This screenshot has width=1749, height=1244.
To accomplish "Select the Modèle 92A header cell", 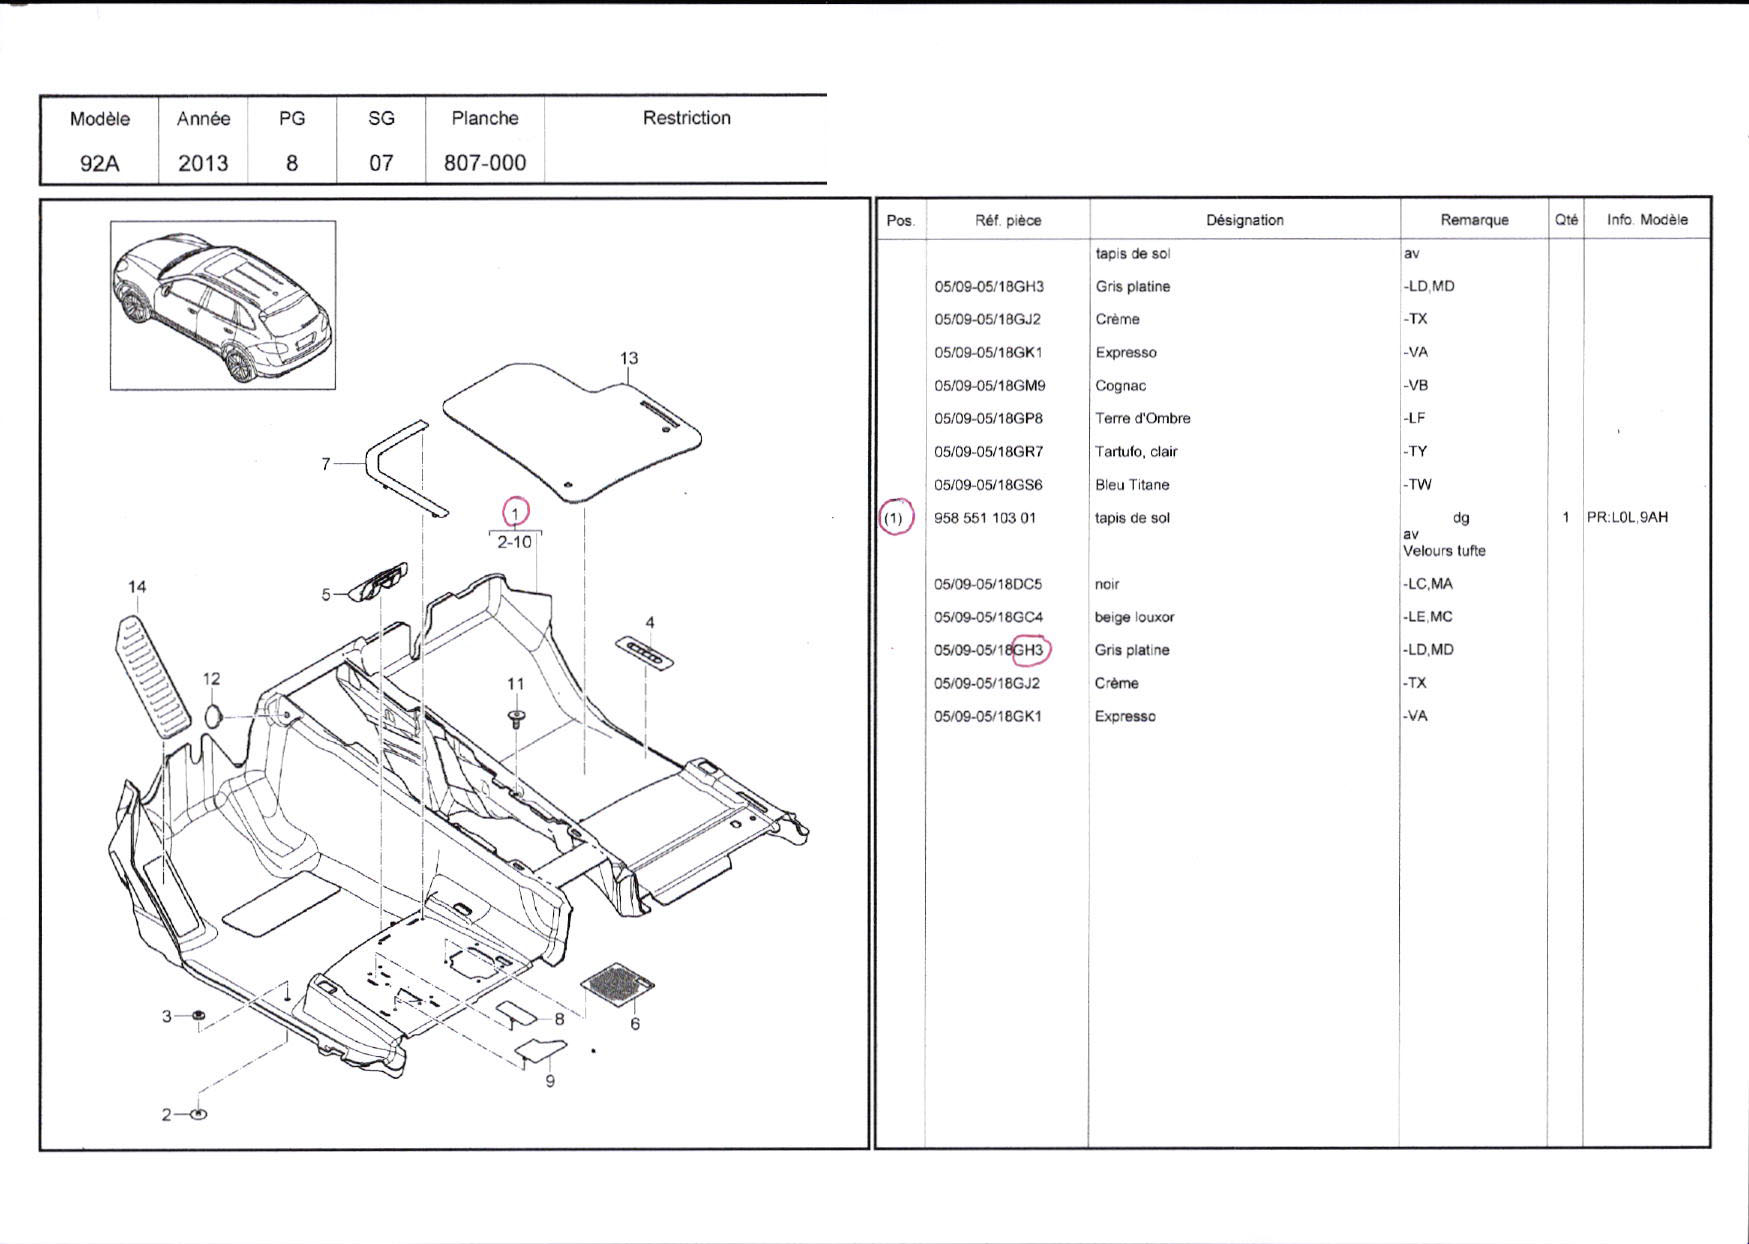I will [x=99, y=140].
